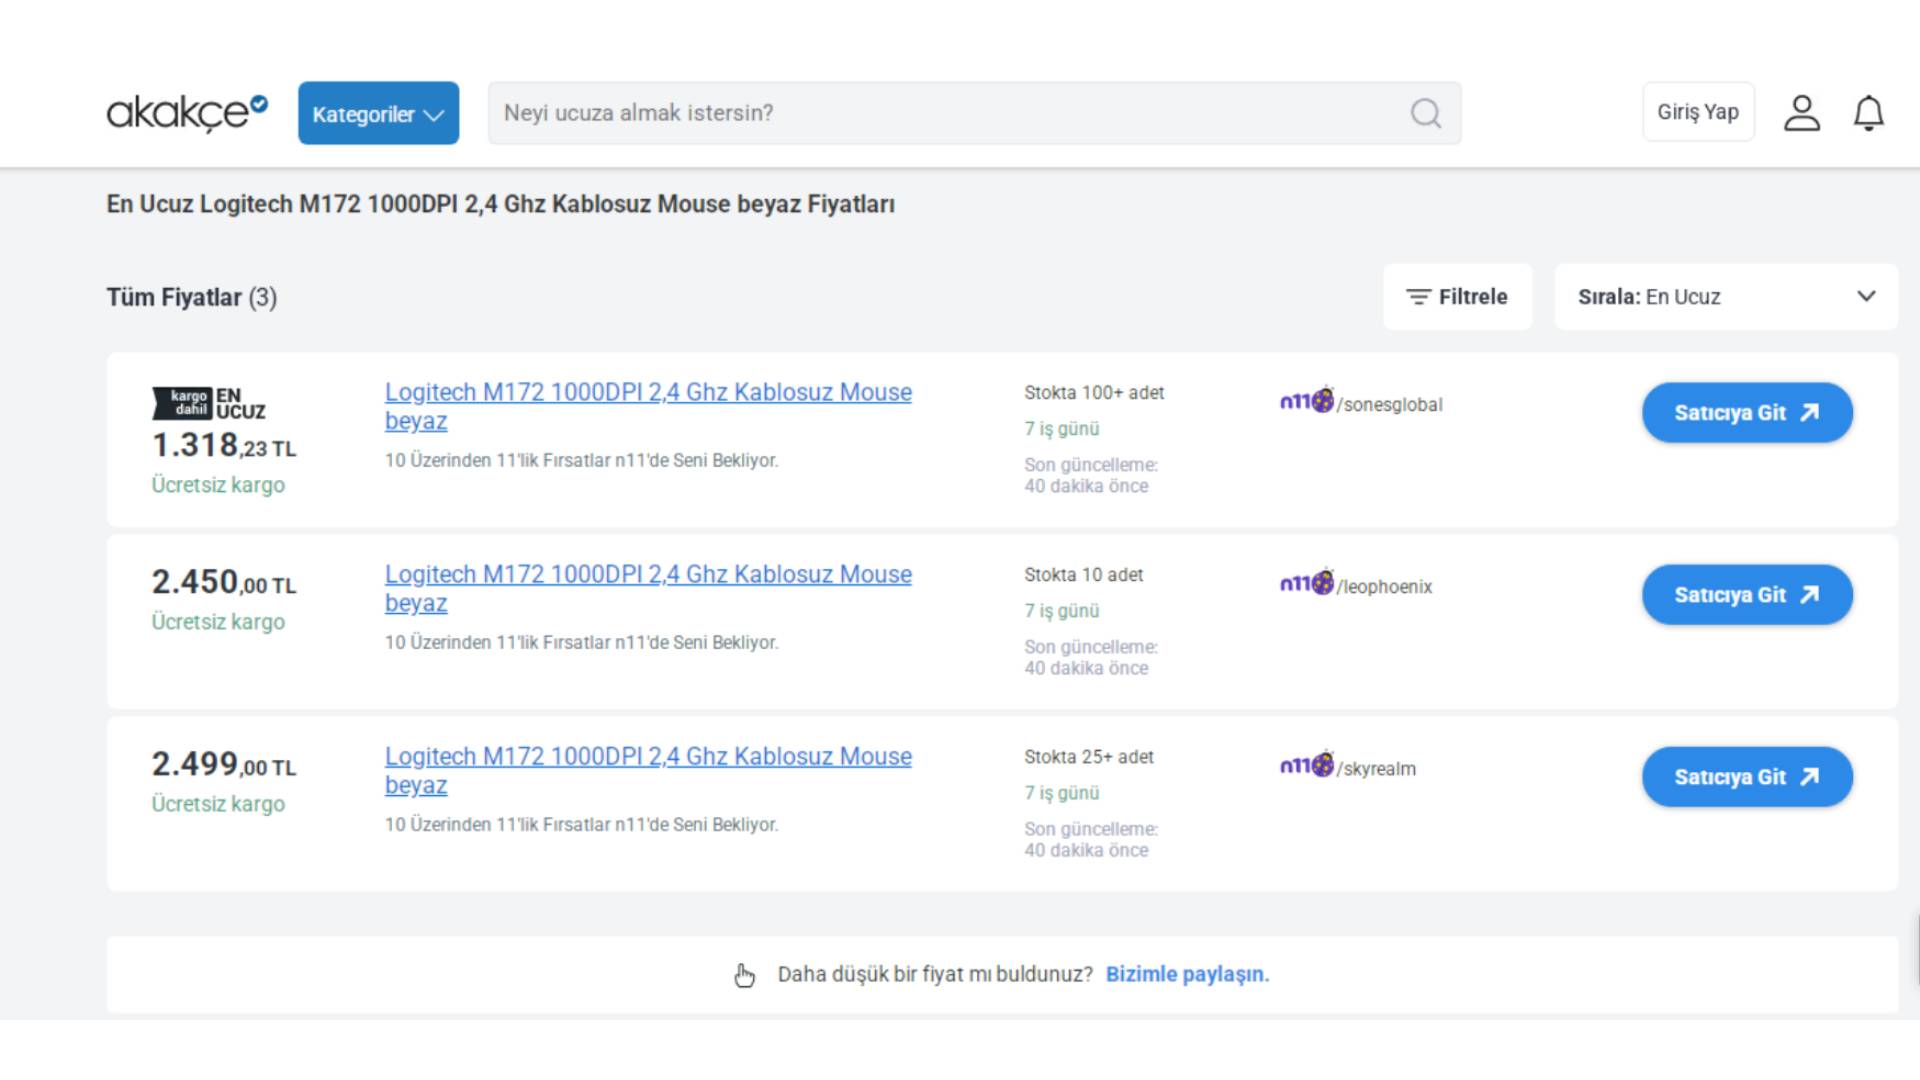The height and width of the screenshot is (1080, 1920).
Task: Click the /leophoenix seller name
Action: click(x=1385, y=587)
